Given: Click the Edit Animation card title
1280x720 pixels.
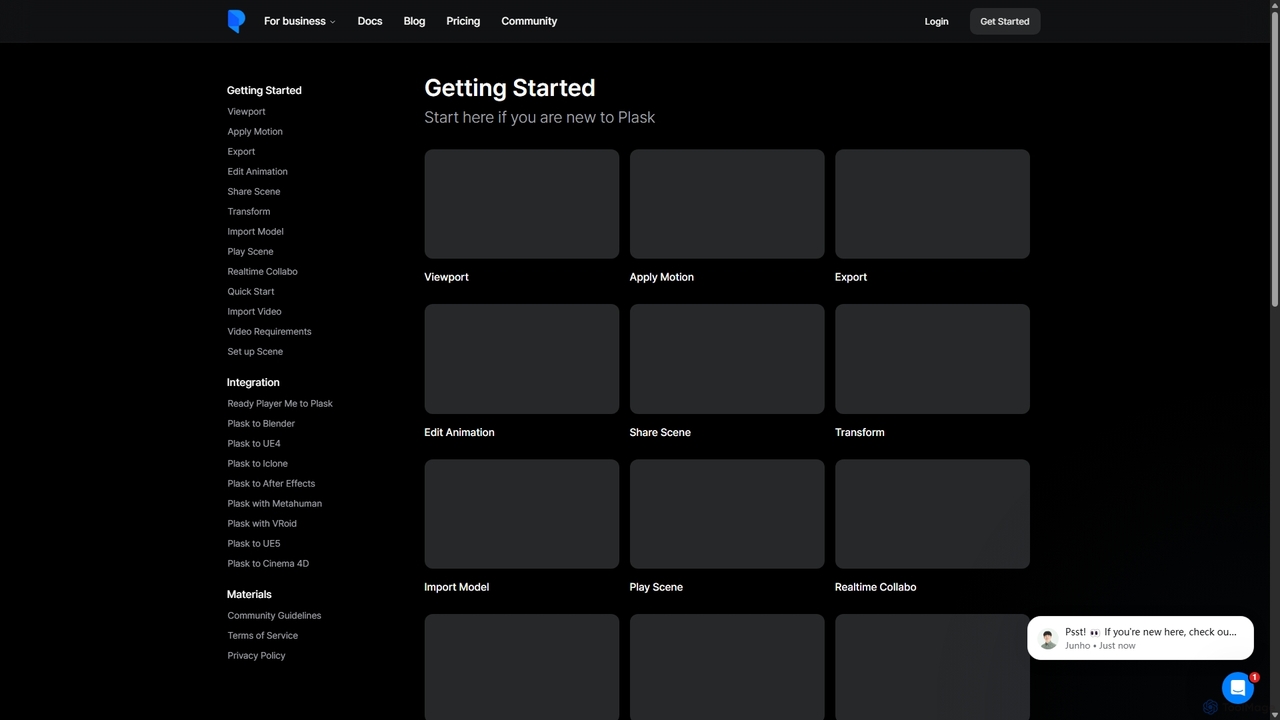Looking at the screenshot, I should [x=459, y=432].
